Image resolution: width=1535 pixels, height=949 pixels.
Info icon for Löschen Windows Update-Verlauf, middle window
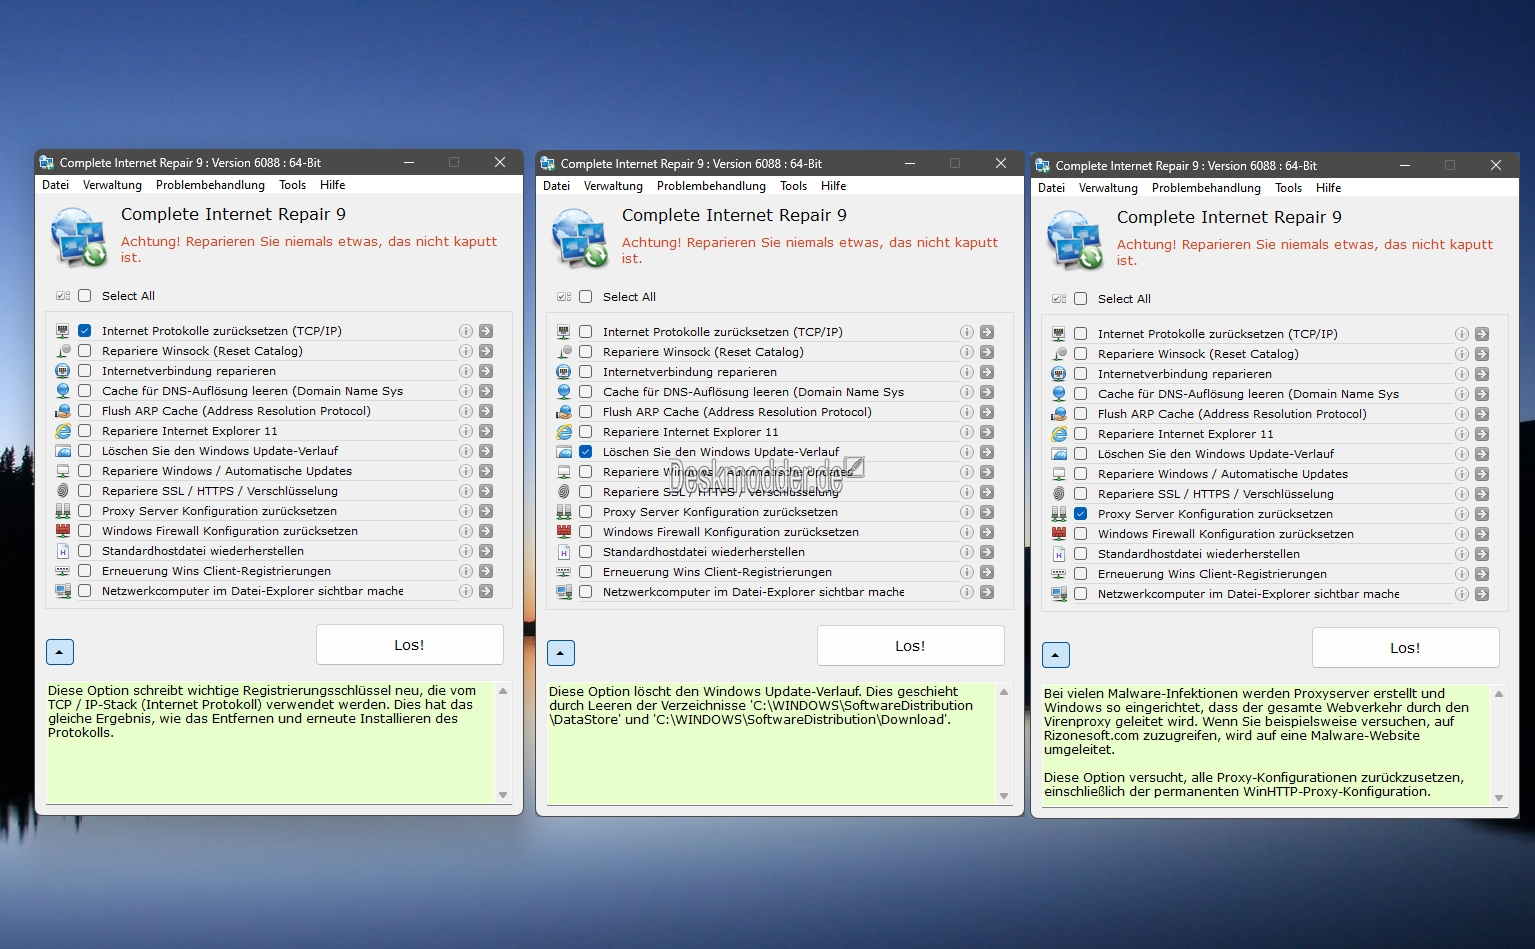pyautogui.click(x=967, y=452)
